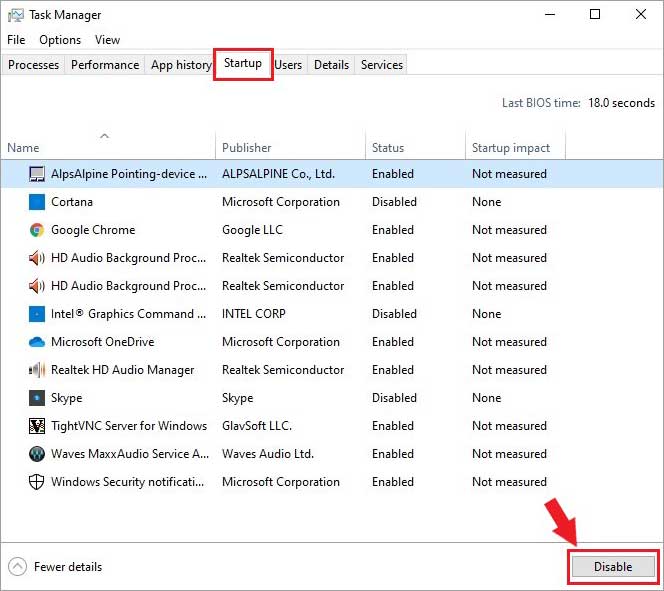The height and width of the screenshot is (591, 664).
Task: Select TightVNC Server for Windows name
Action: click(129, 426)
